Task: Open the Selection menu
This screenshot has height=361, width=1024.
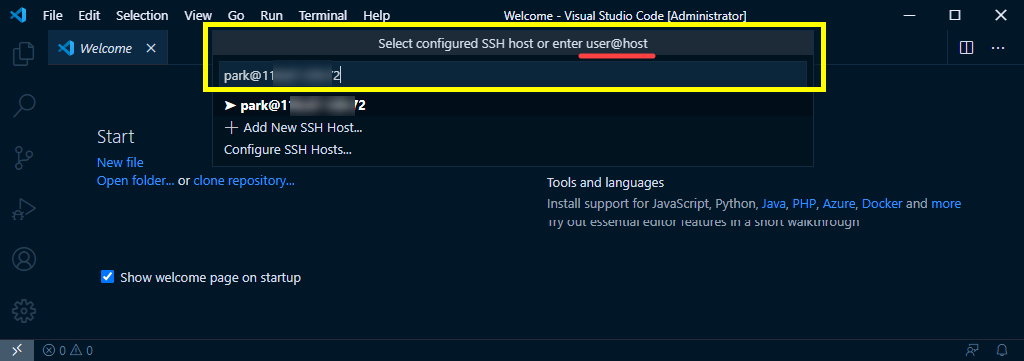Action: 142,15
